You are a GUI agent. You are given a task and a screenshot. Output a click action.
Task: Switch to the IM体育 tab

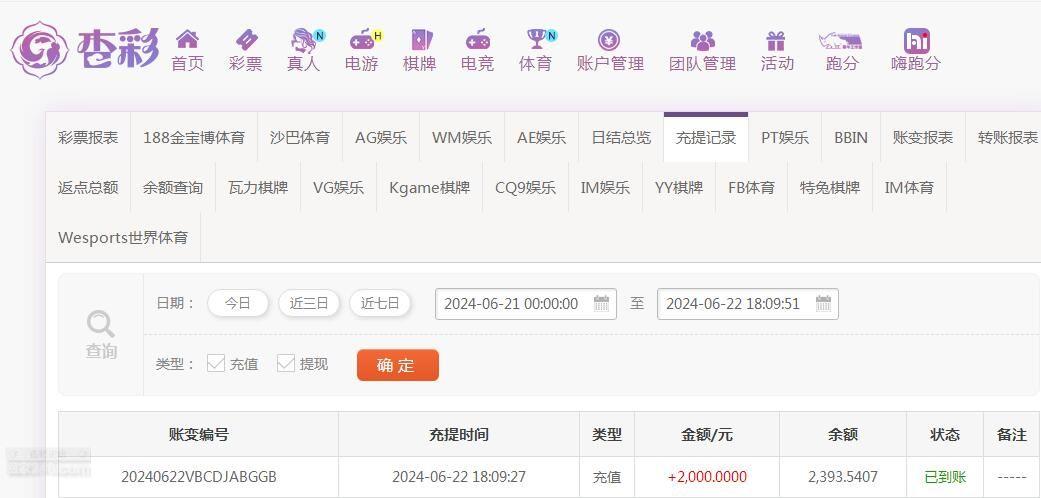pyautogui.click(x=910, y=188)
